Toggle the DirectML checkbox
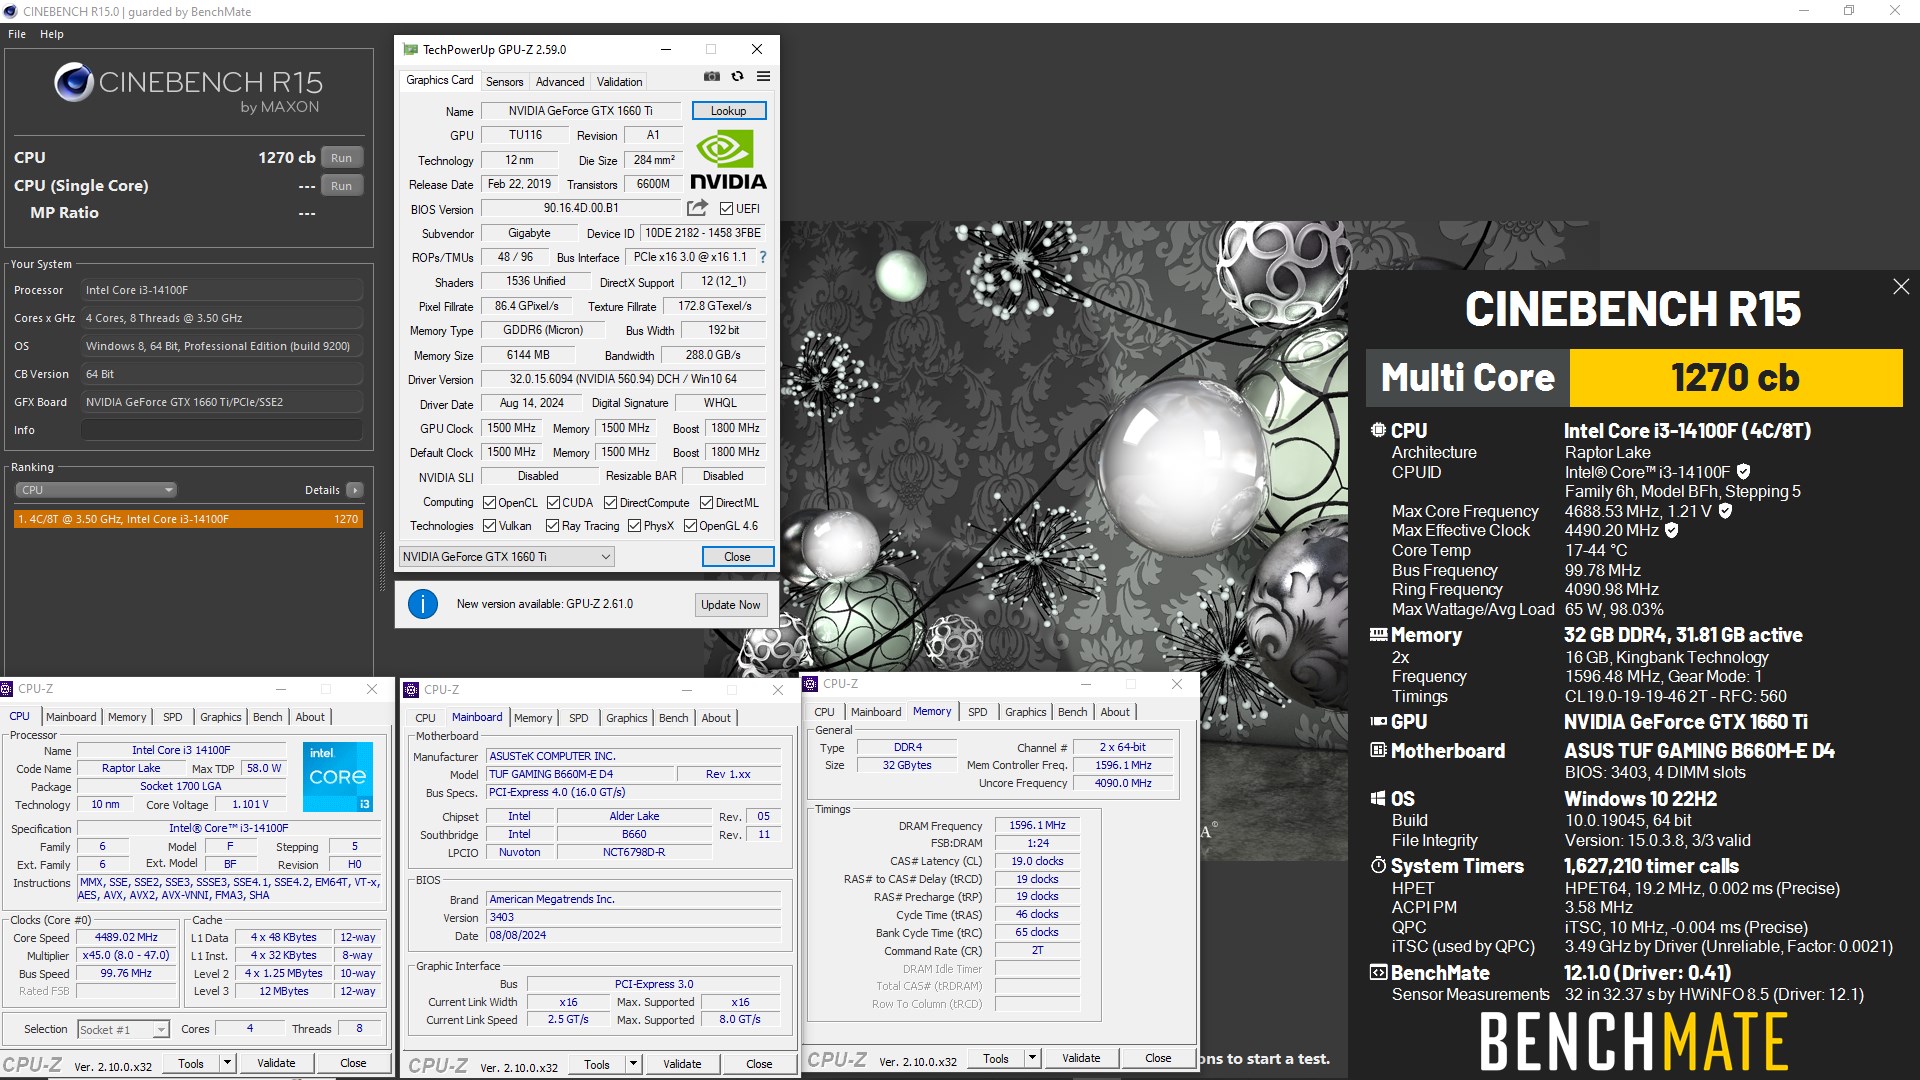1920x1080 pixels. (706, 503)
